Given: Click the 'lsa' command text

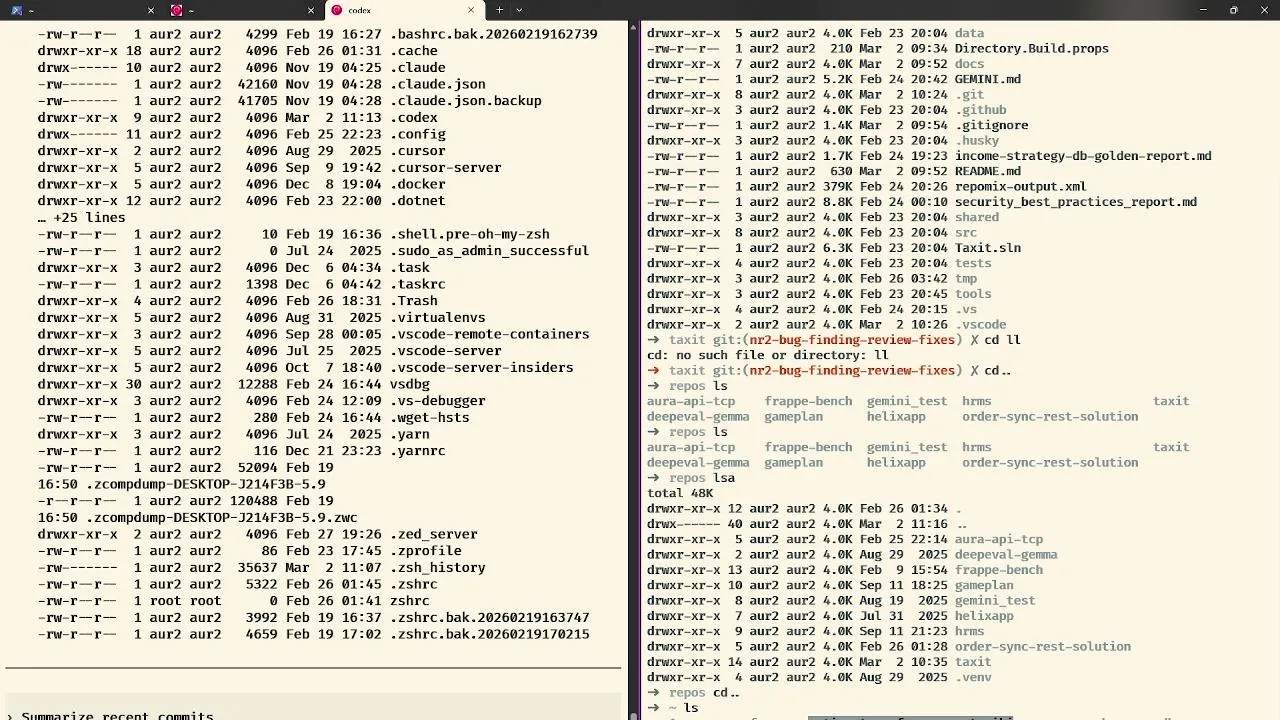Looking at the screenshot, I should pyautogui.click(x=724, y=478).
